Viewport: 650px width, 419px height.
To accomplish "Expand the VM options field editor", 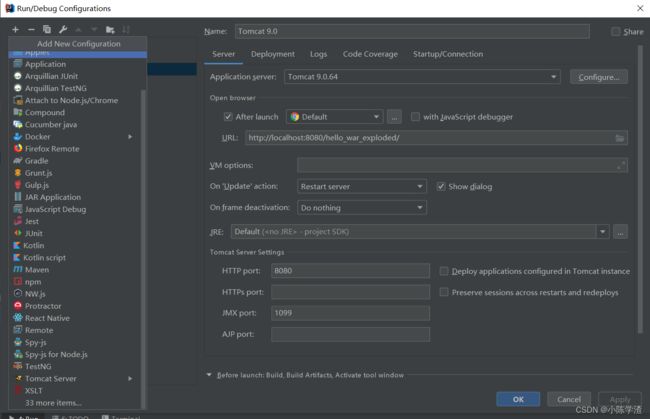I will click(x=621, y=165).
